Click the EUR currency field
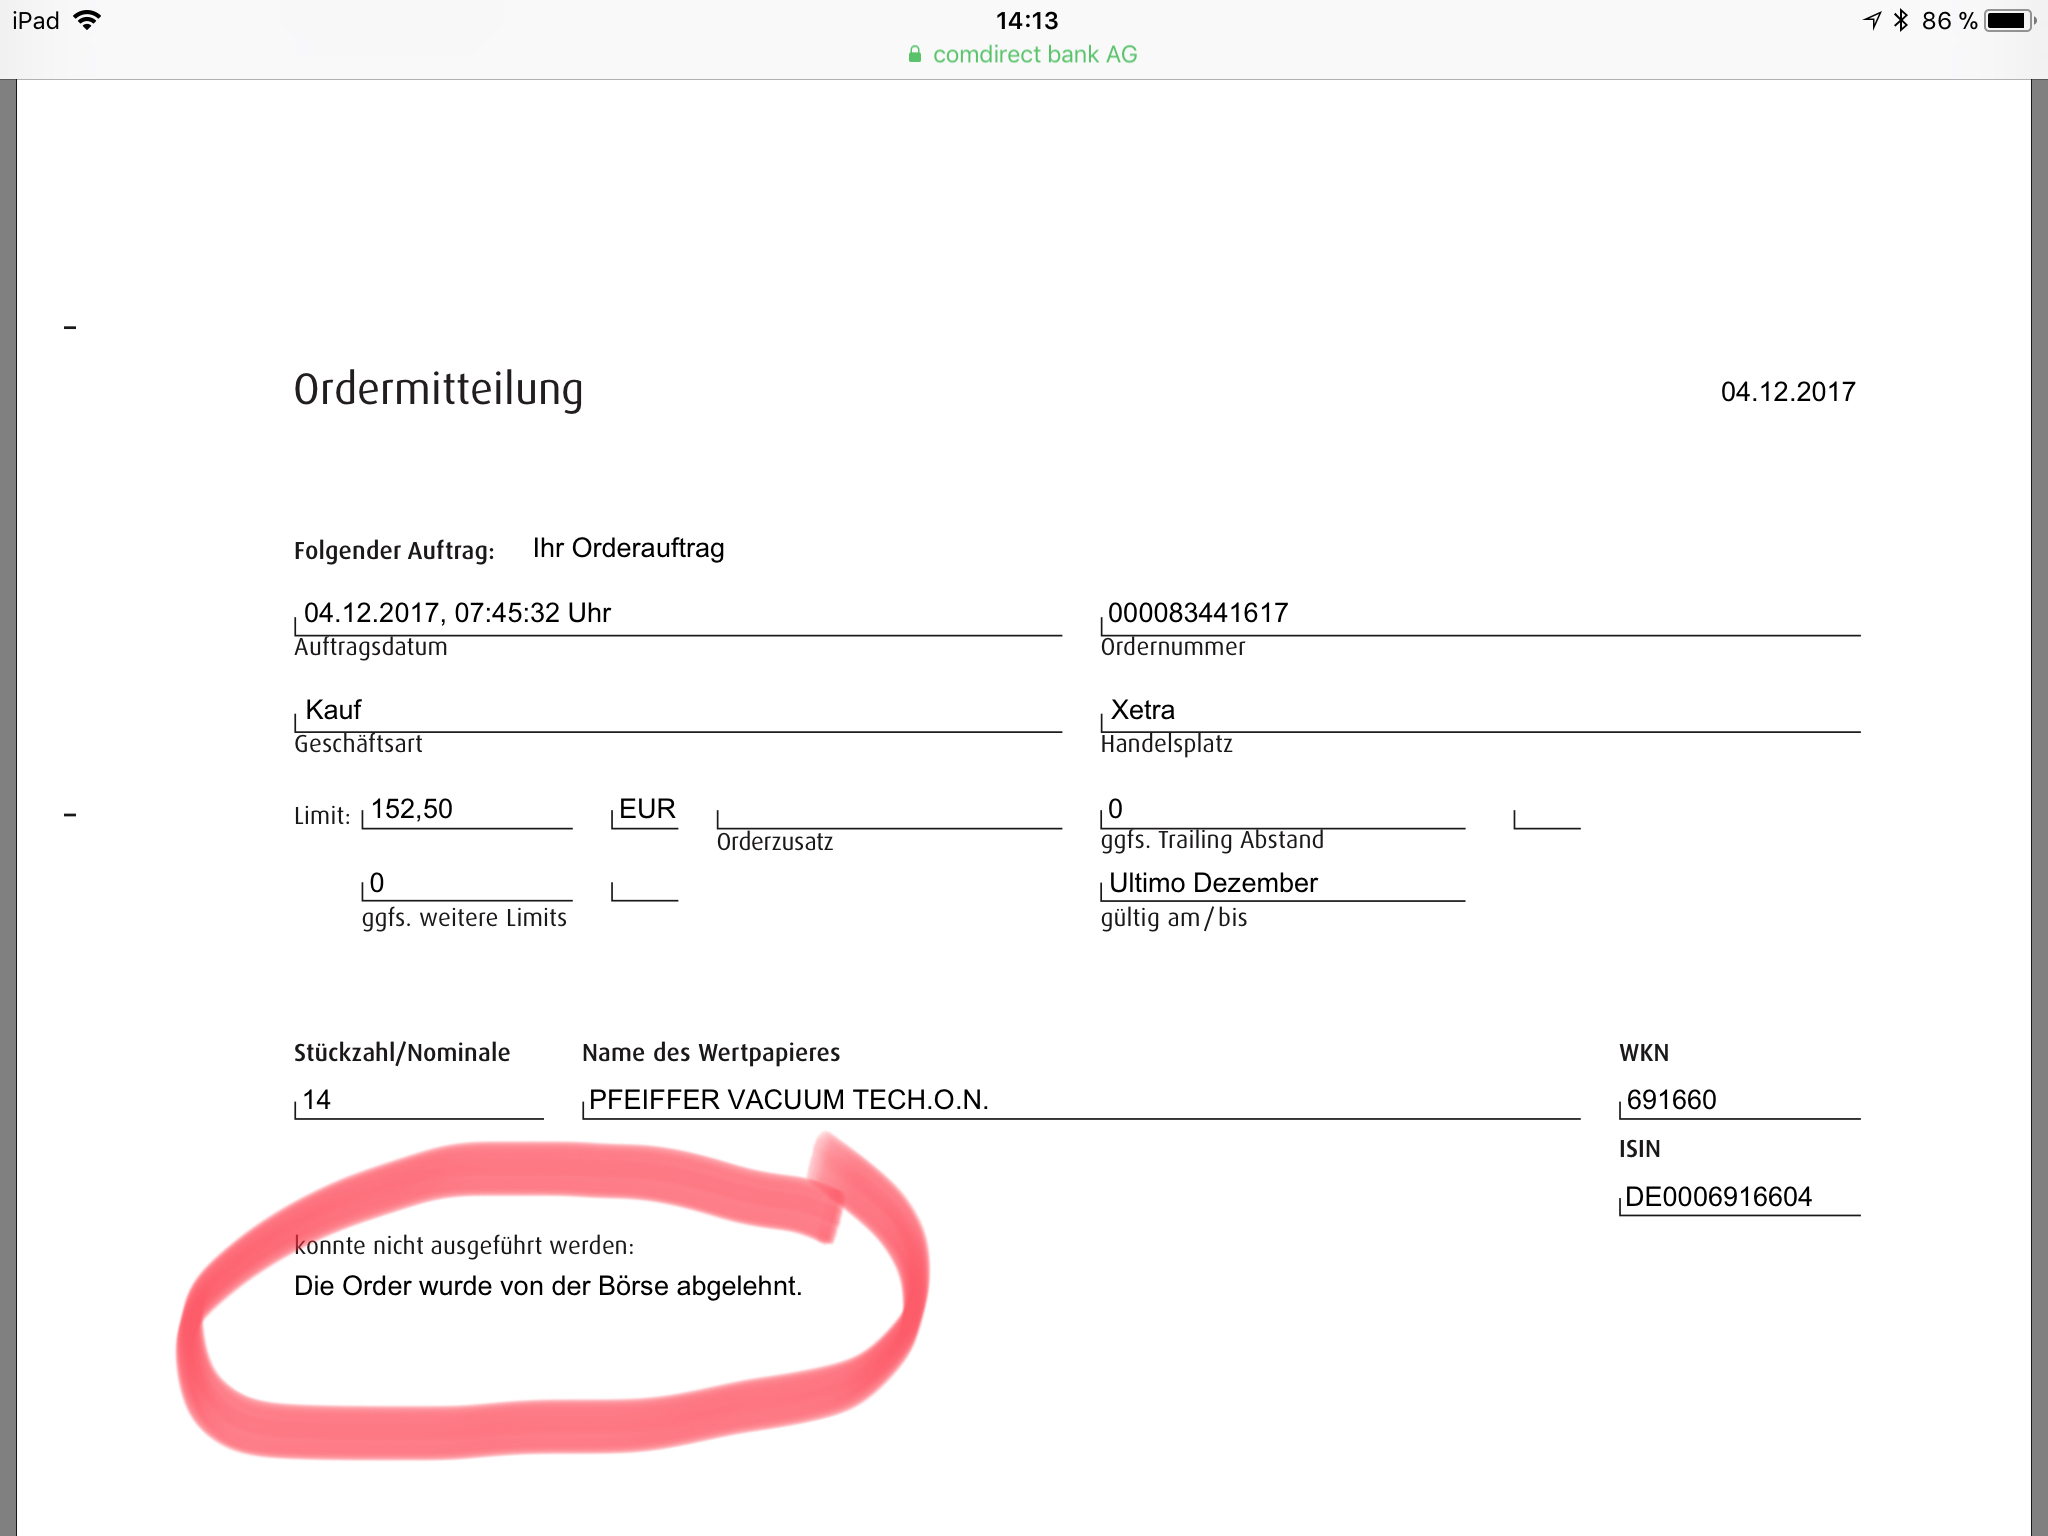2048x1536 pixels. coord(647,809)
